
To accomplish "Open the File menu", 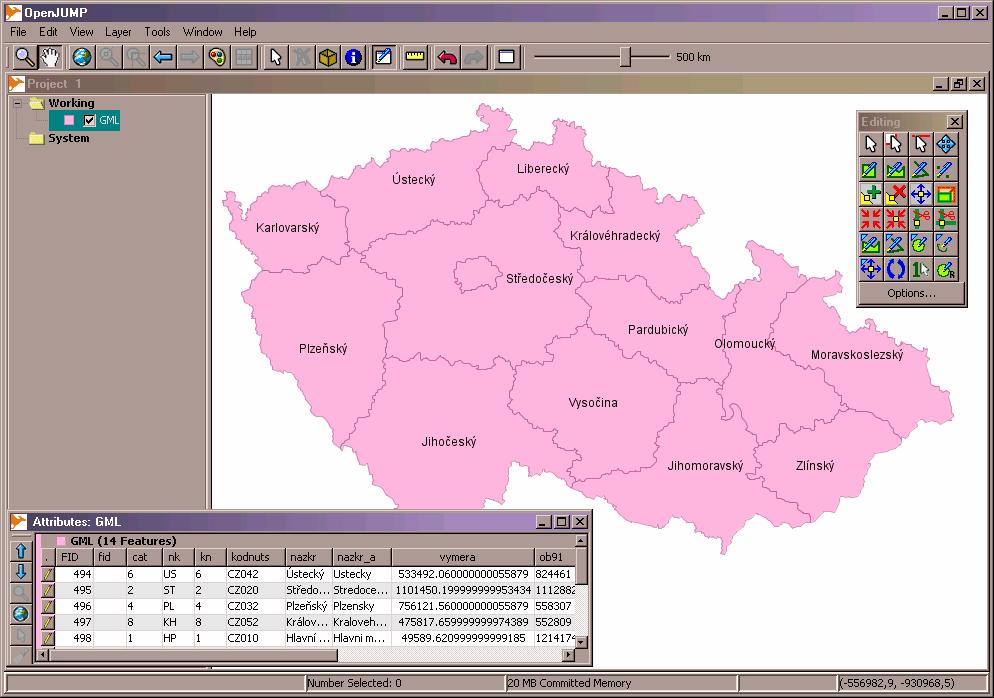I will point(18,32).
